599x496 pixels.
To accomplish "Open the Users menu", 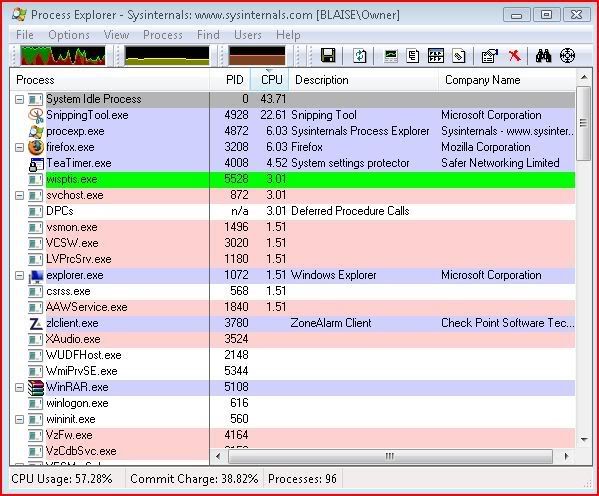I will tap(248, 35).
